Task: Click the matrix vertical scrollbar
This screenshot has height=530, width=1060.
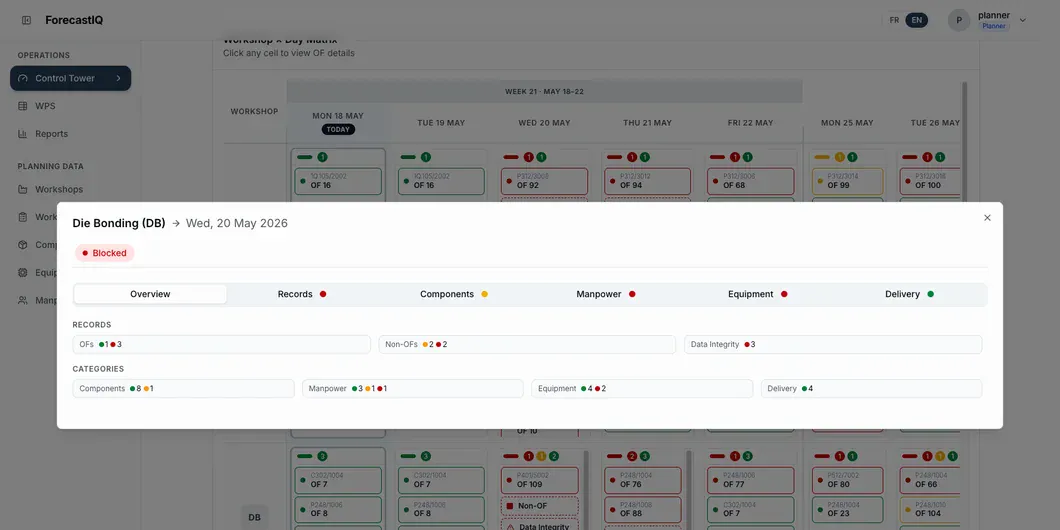Action: tap(964, 142)
